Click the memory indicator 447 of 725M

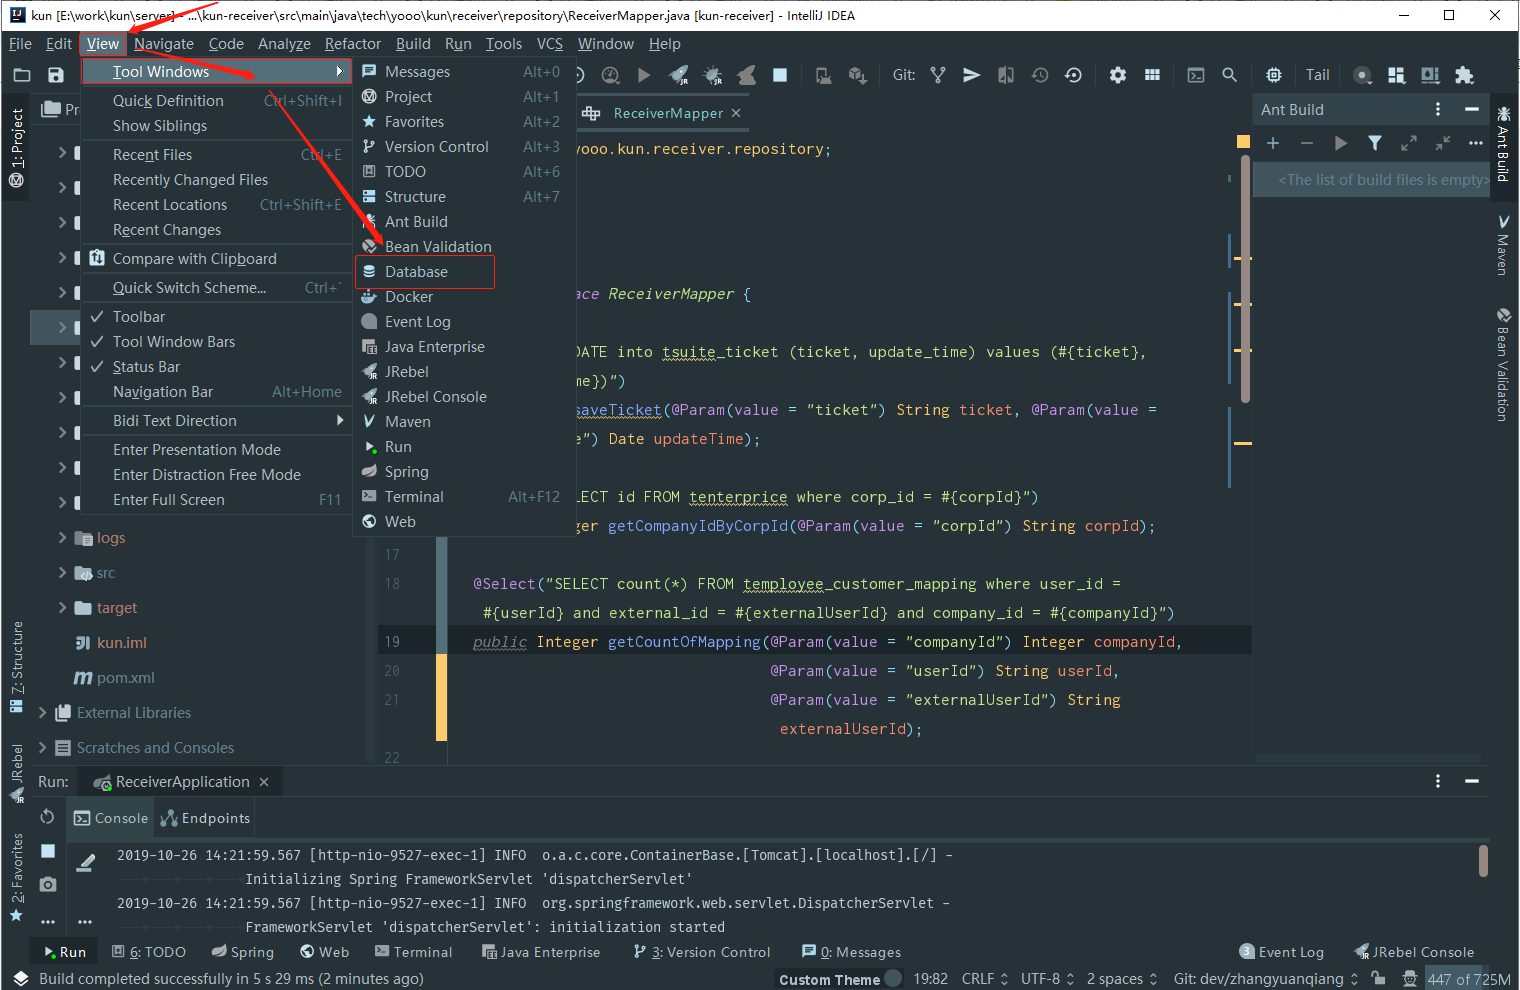[x=1469, y=979]
